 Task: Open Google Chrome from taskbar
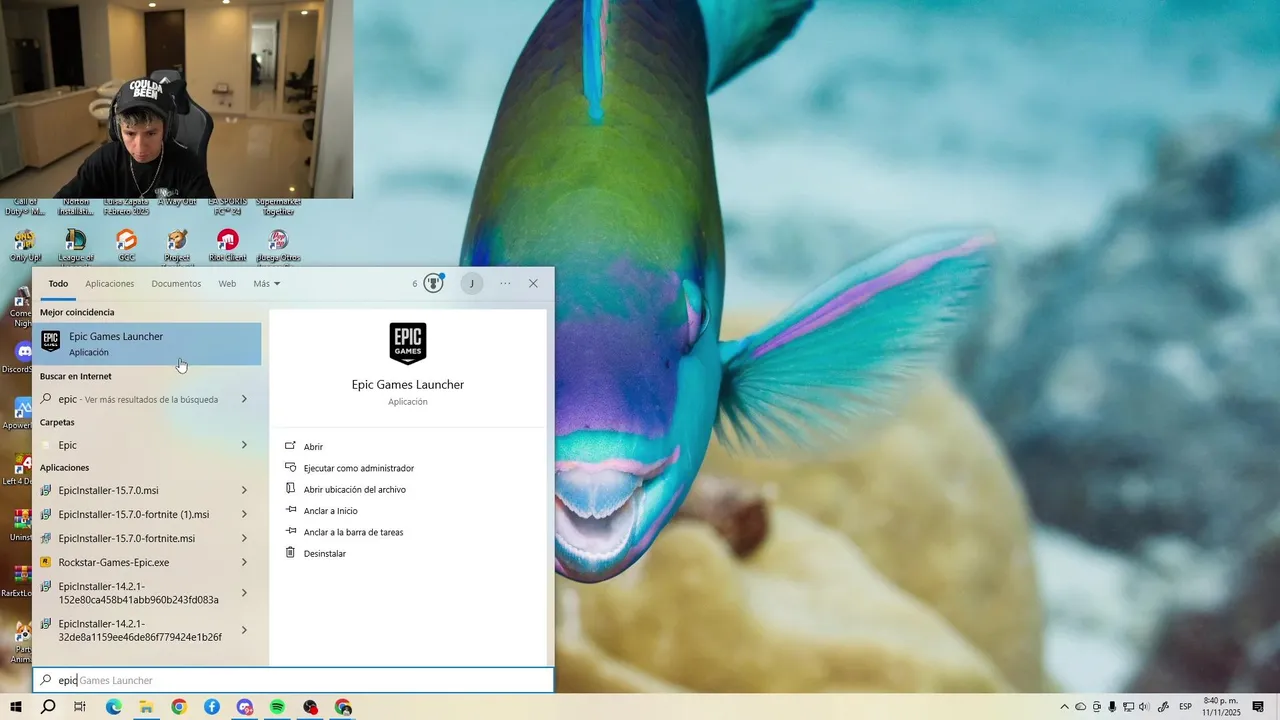coord(179,707)
